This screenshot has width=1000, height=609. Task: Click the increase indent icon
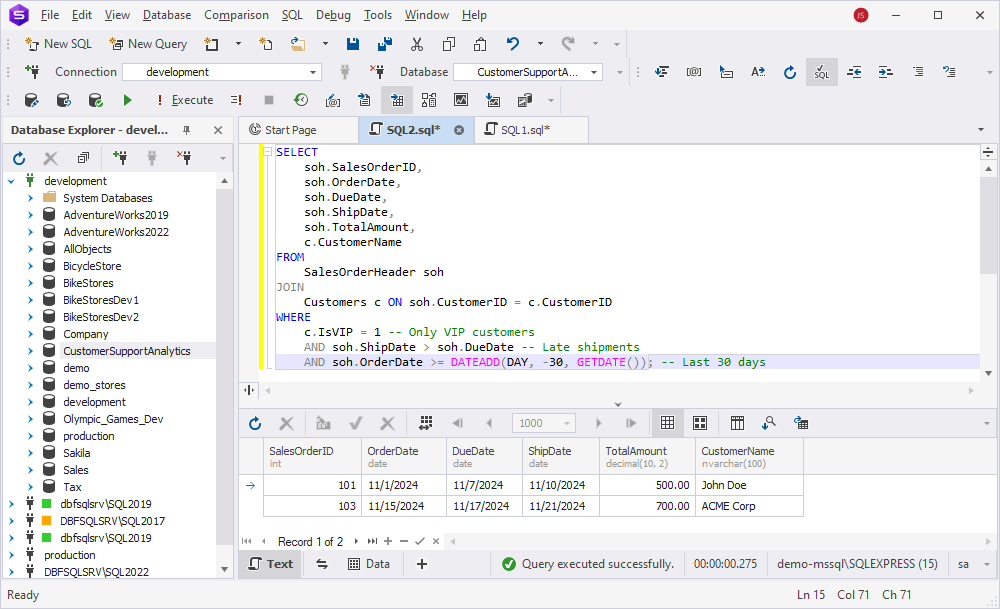tap(886, 72)
